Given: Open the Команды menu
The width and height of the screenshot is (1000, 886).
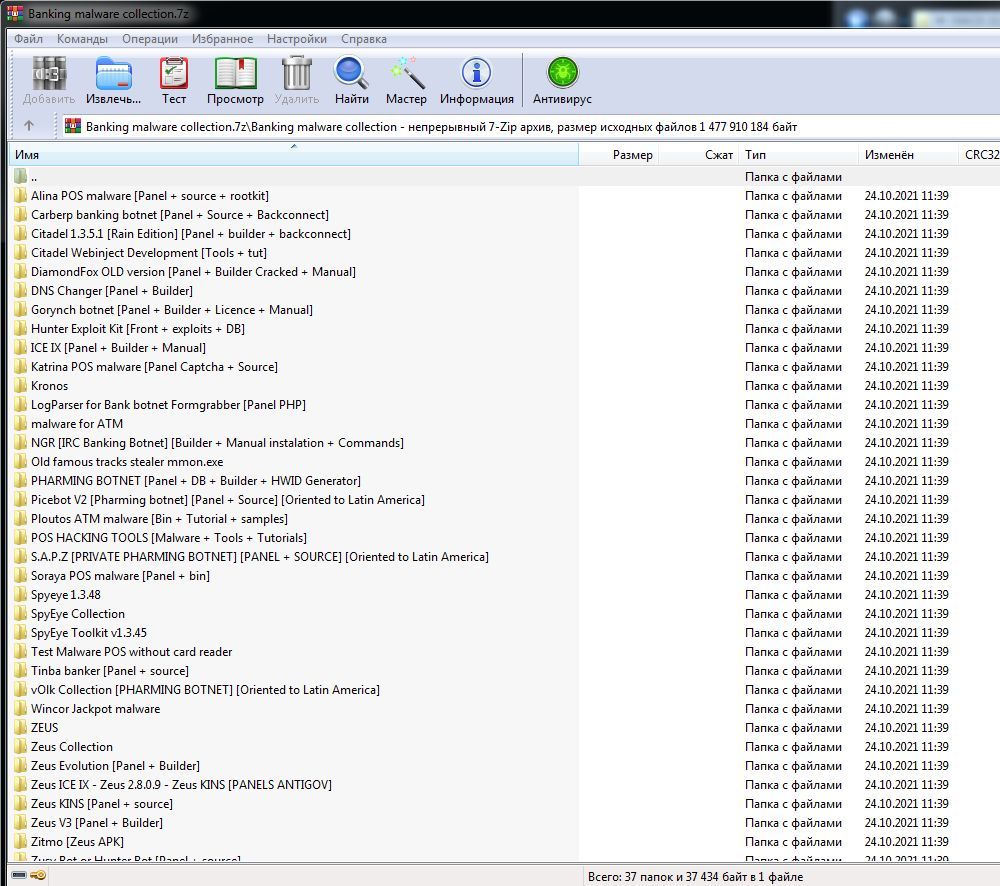Looking at the screenshot, I should 82,39.
